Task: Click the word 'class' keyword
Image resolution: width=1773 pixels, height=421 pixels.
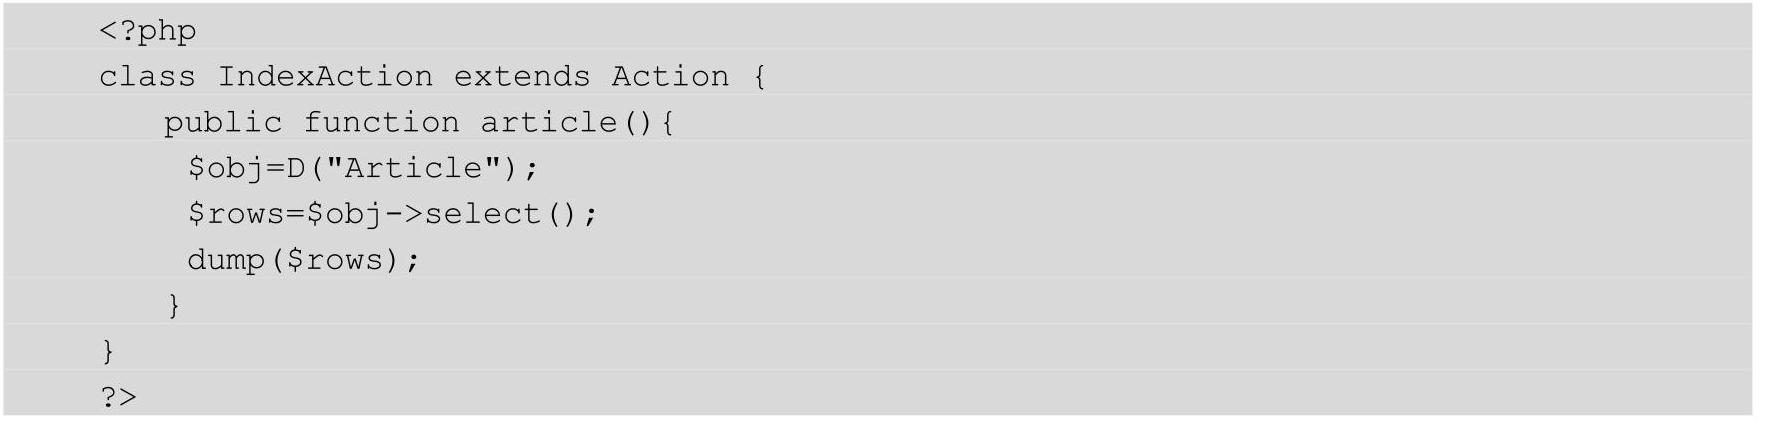Action: [x=147, y=76]
